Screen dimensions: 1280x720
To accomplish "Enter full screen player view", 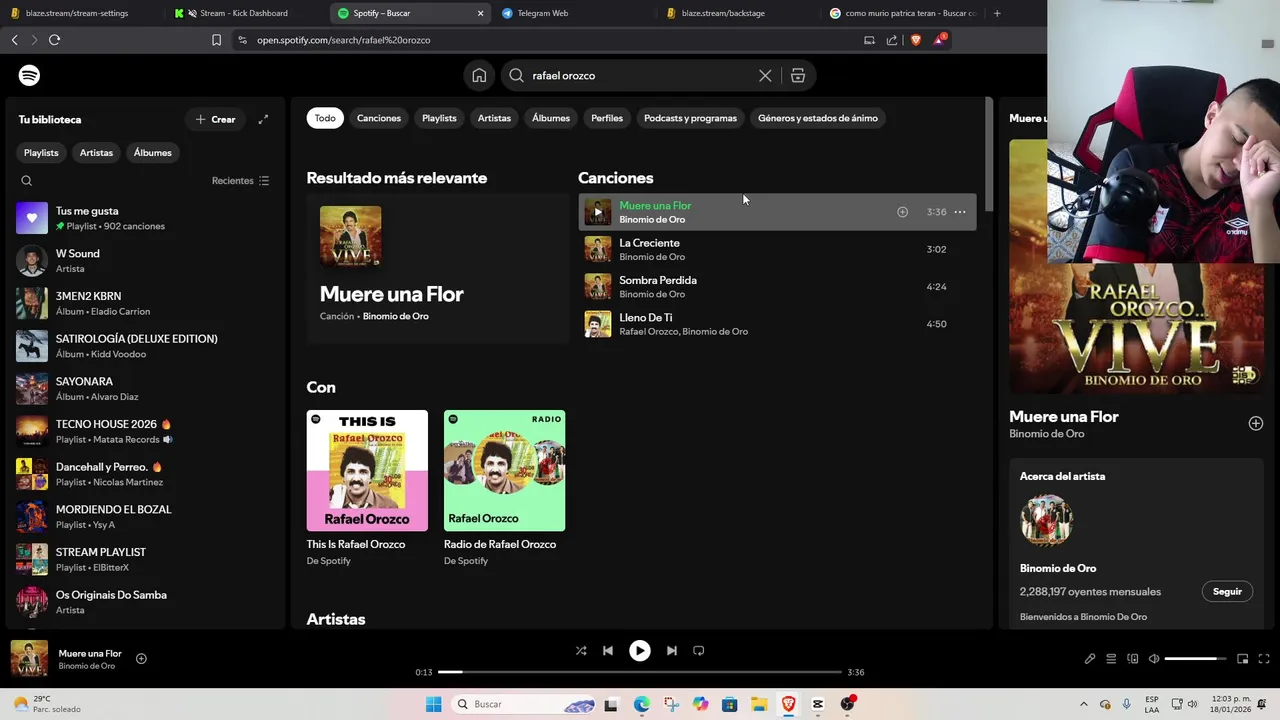I will [x=1264, y=659].
